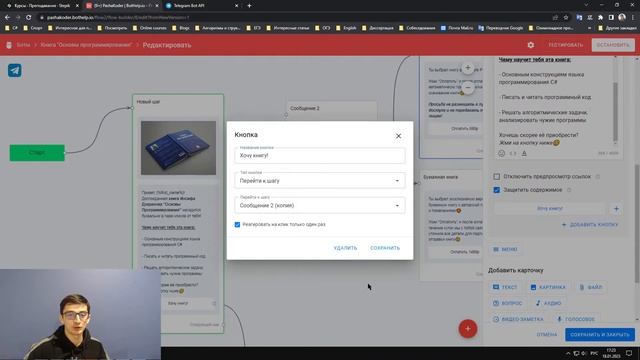The width and height of the screenshot is (640, 360).
Task: Click the button name field 'Хочу книгу!'
Action: coord(320,156)
